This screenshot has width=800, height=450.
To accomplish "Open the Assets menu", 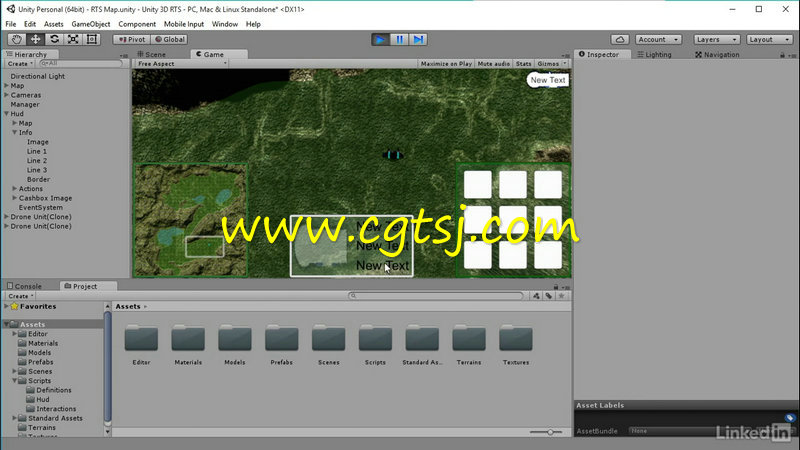I will (54, 24).
